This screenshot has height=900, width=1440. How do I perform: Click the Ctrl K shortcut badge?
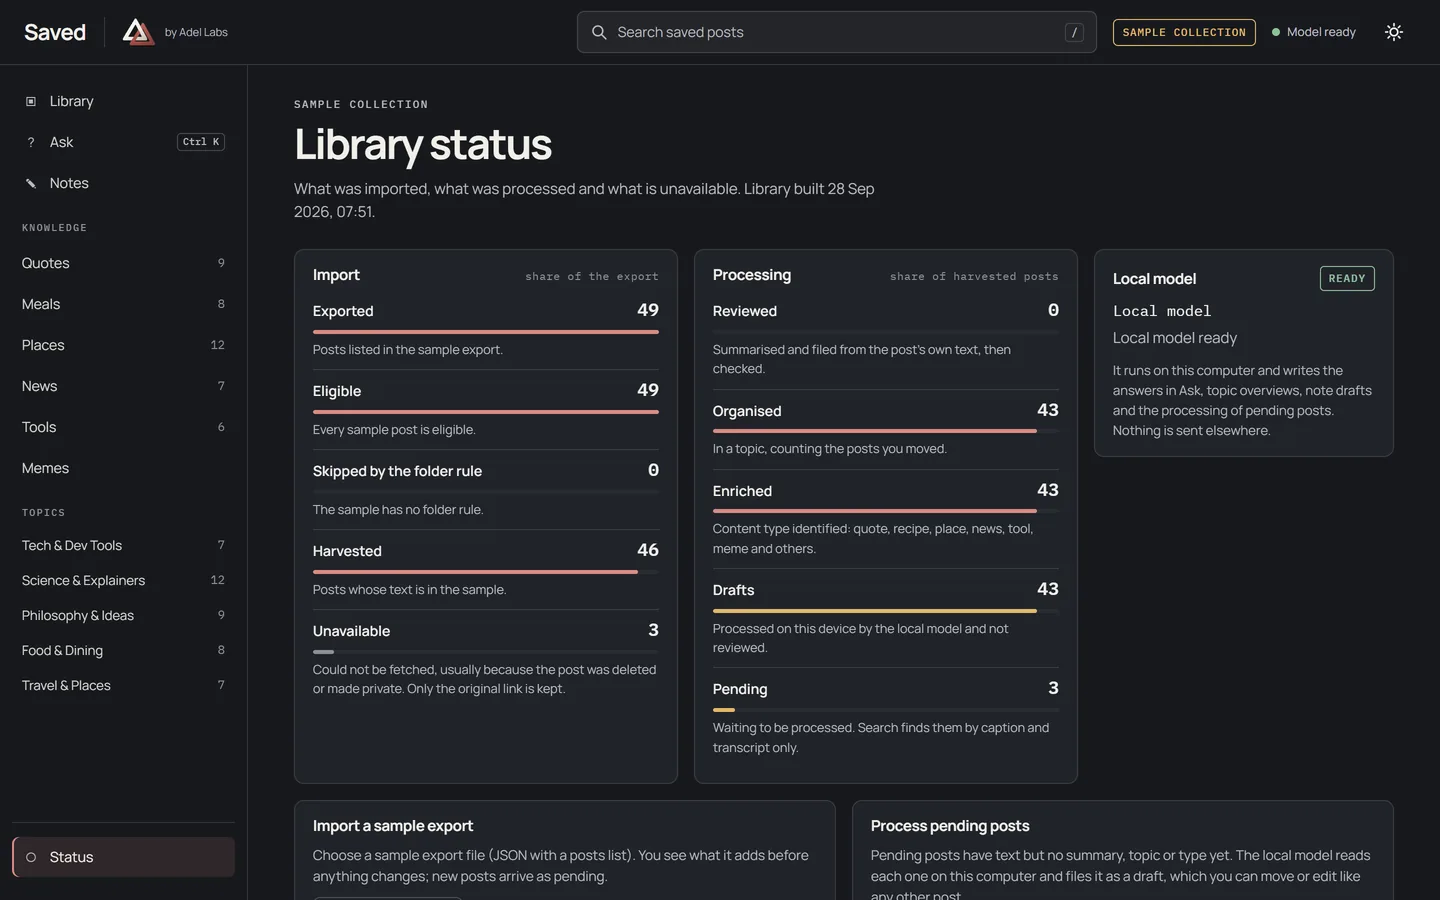tap(201, 142)
